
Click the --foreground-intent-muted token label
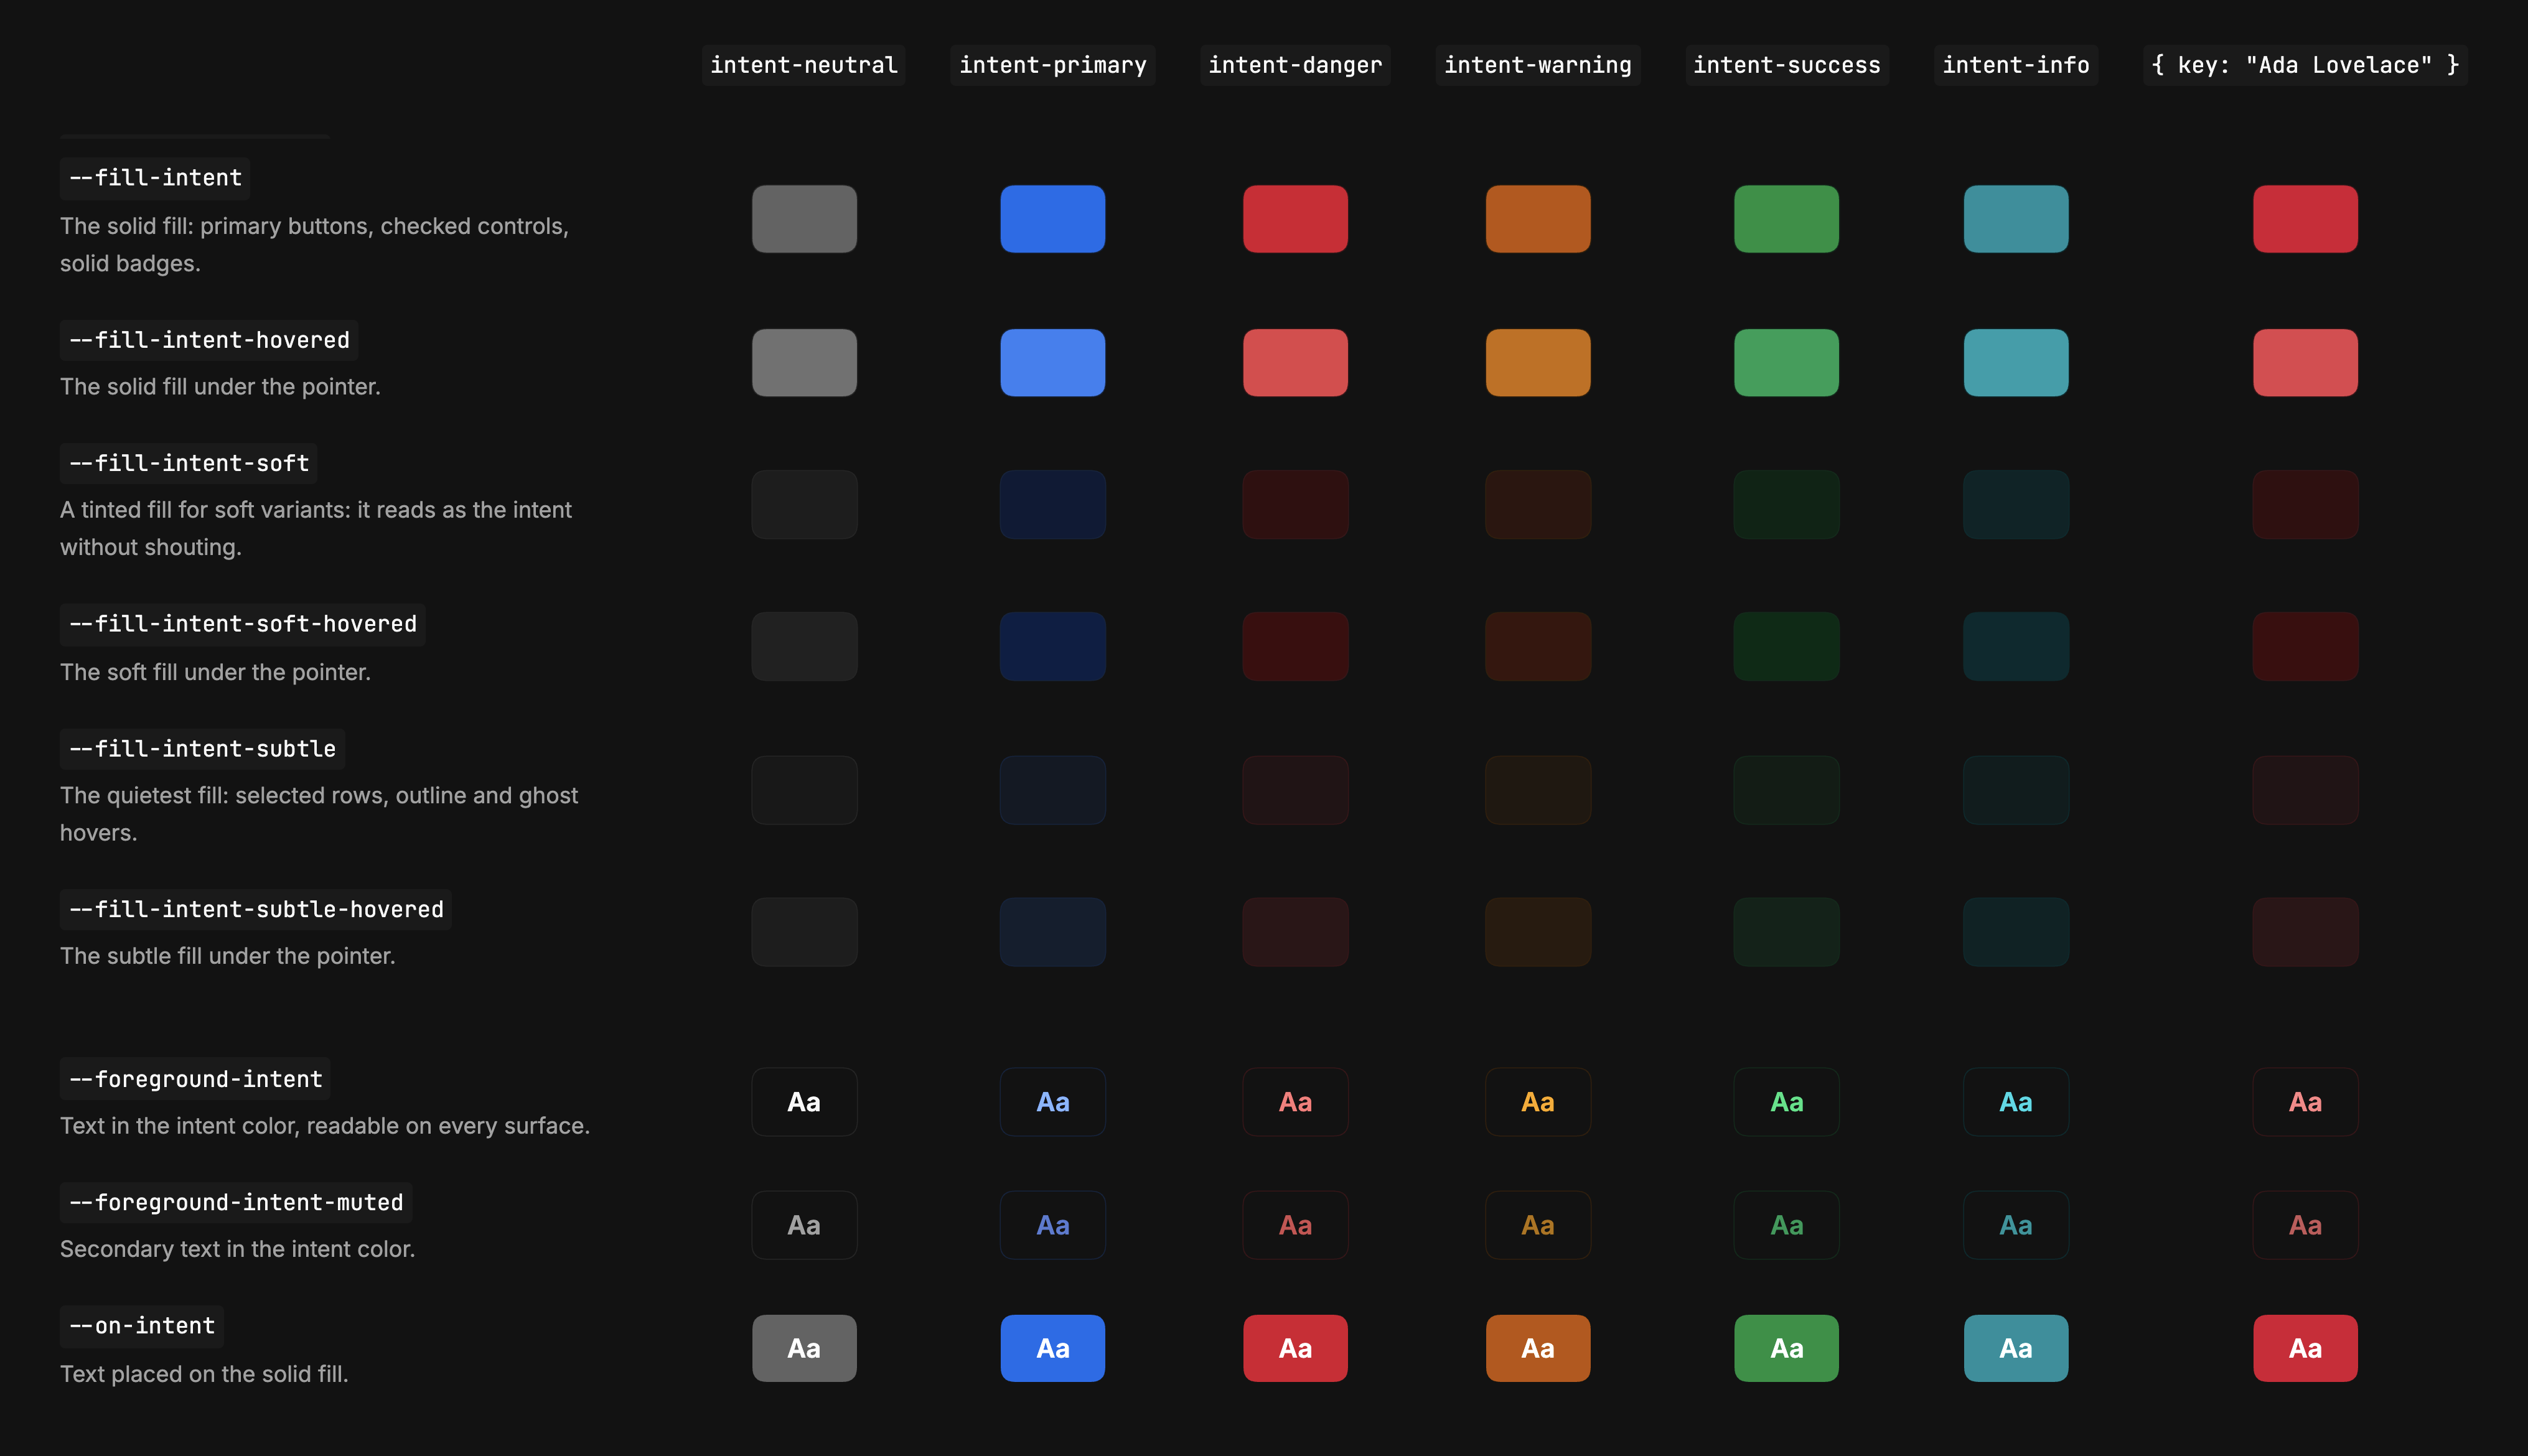[x=236, y=1202]
